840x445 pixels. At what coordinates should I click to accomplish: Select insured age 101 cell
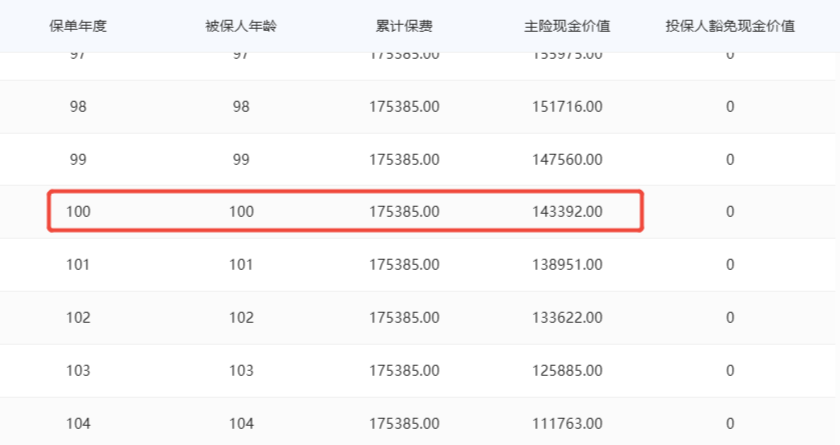tap(241, 265)
